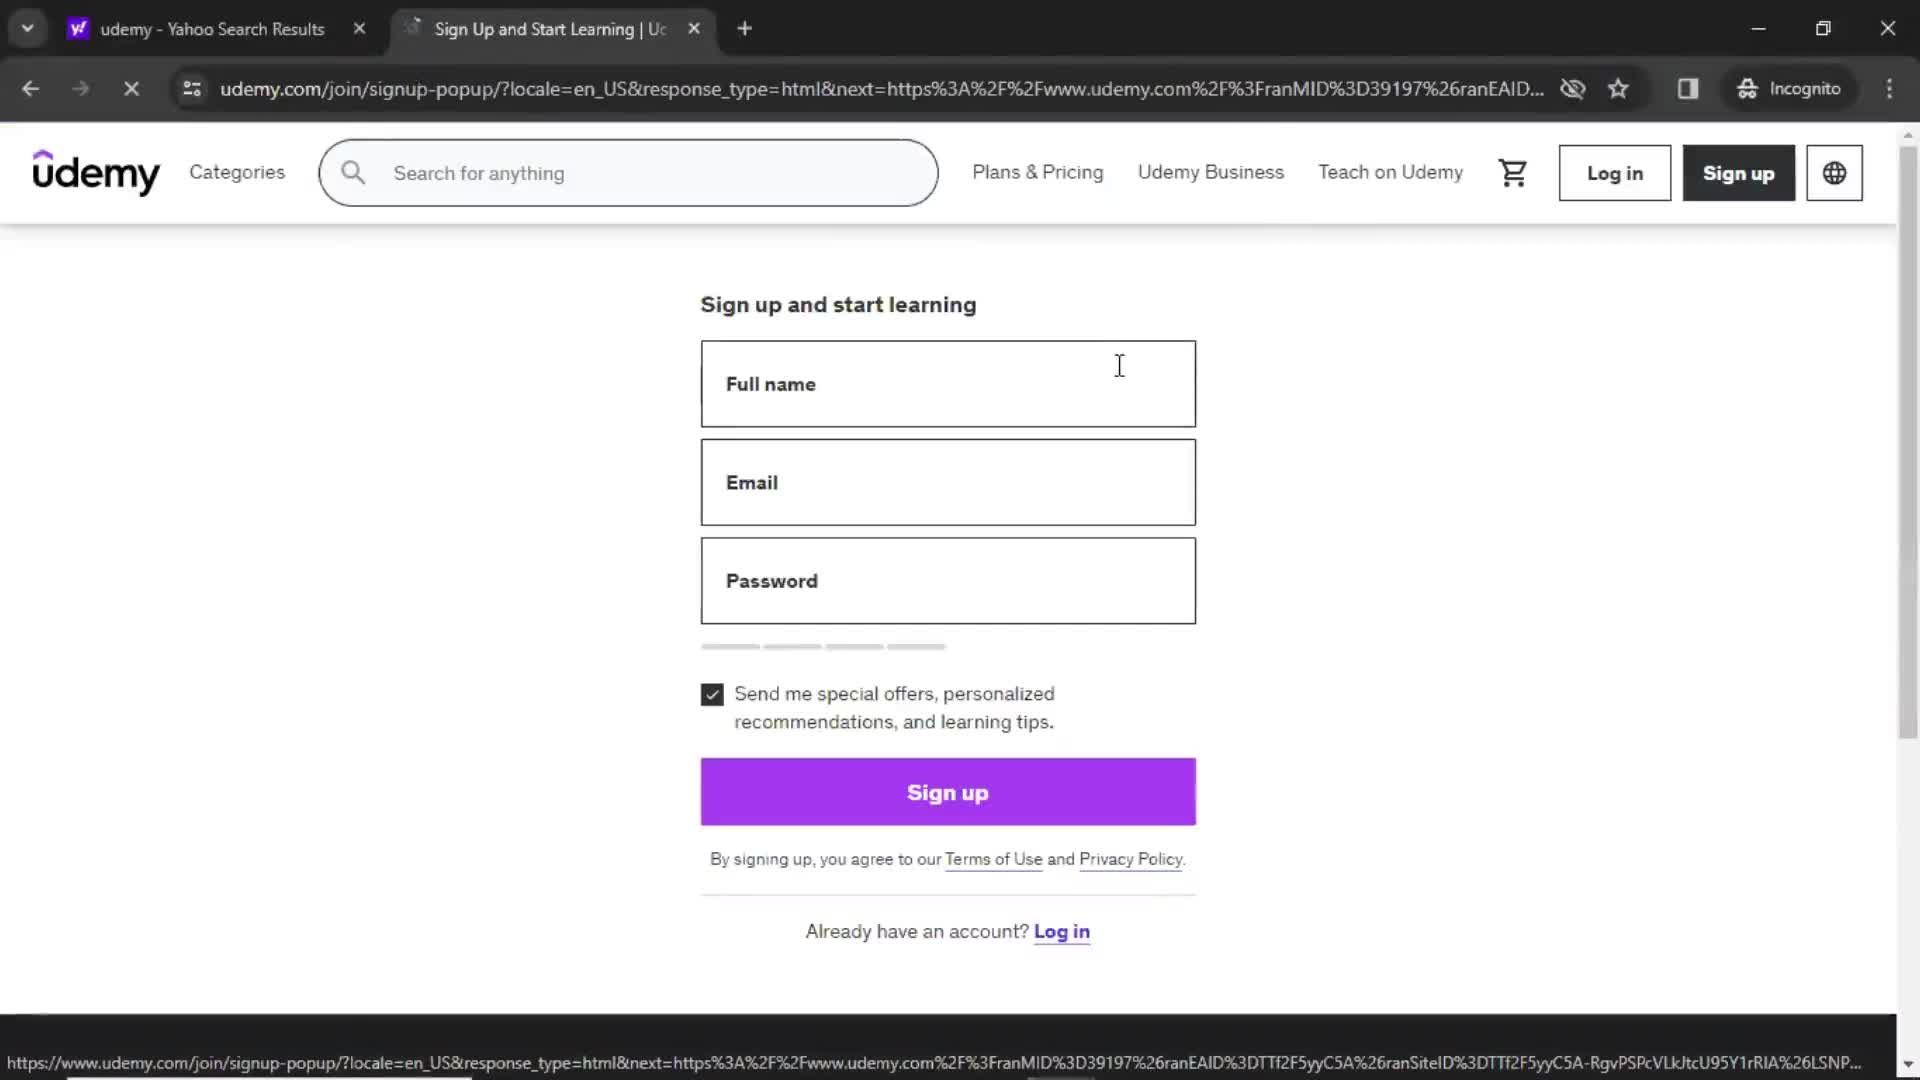Uncheck special offers recommendations checkbox

pyautogui.click(x=712, y=692)
